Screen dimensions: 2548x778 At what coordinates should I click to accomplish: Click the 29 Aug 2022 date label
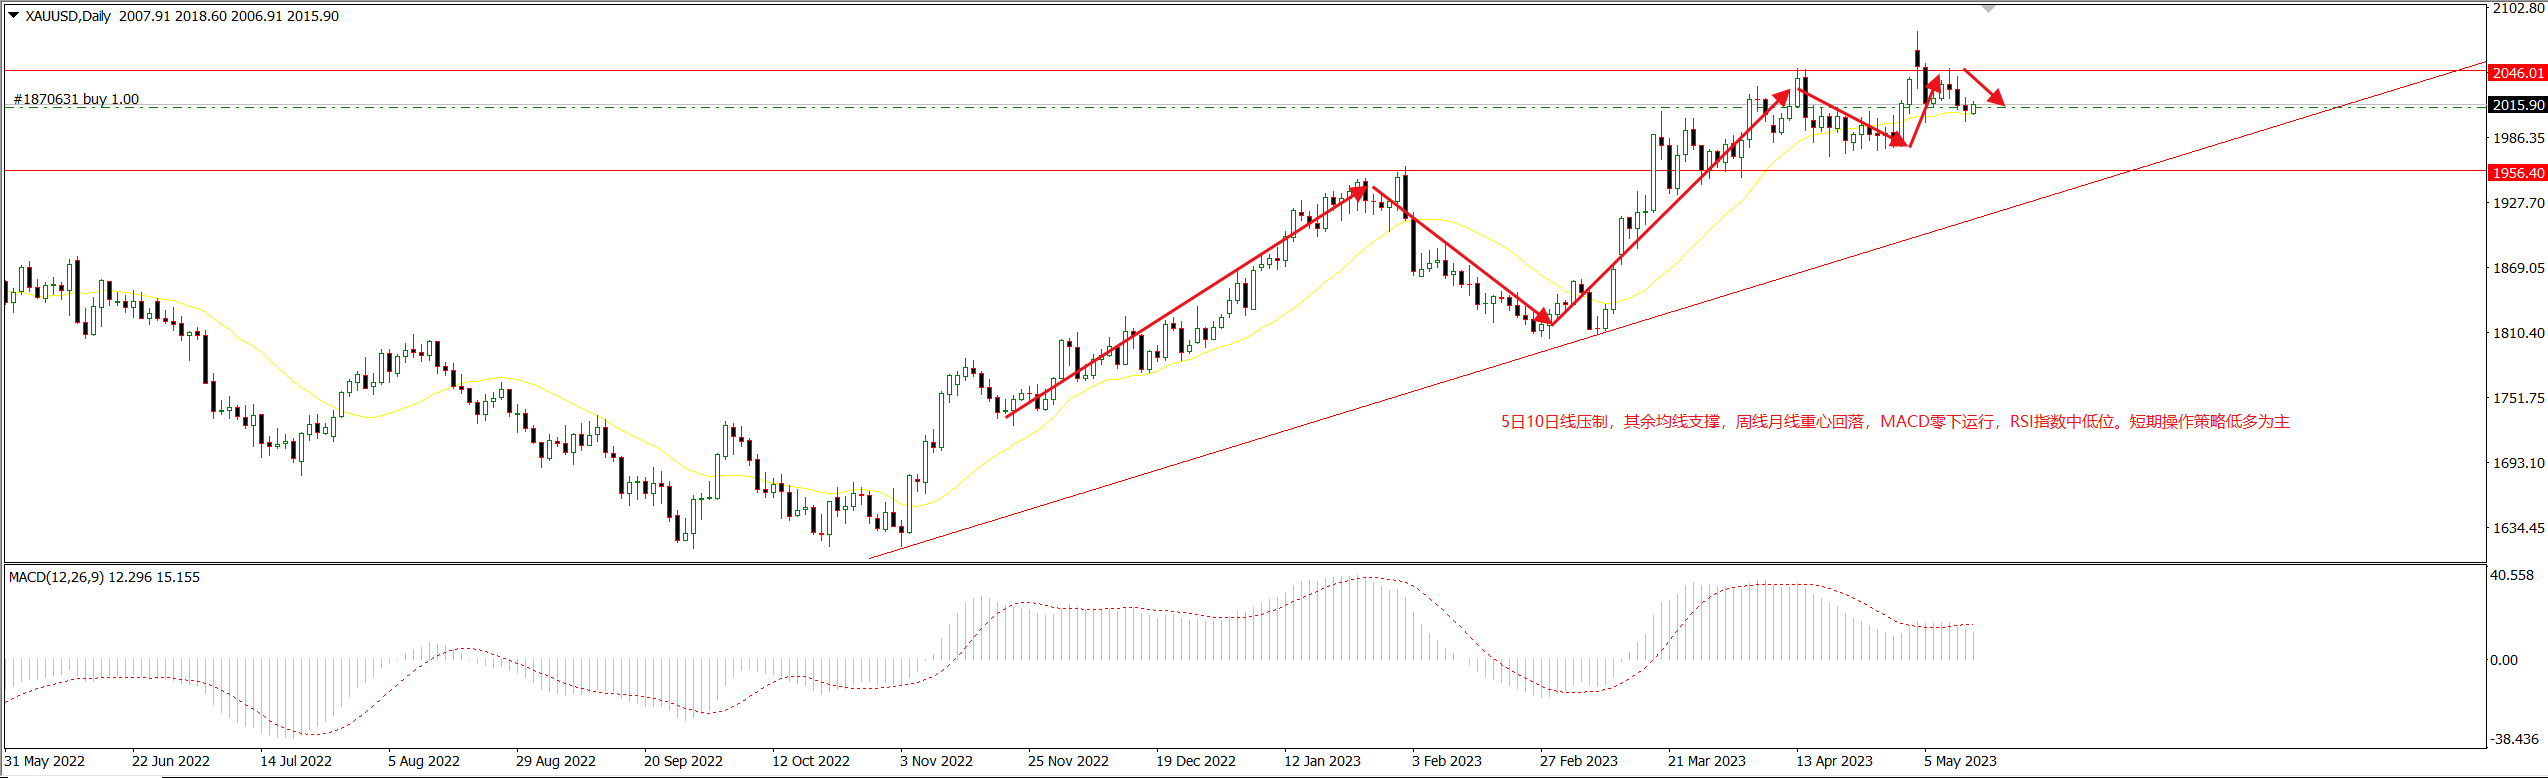tap(556, 761)
